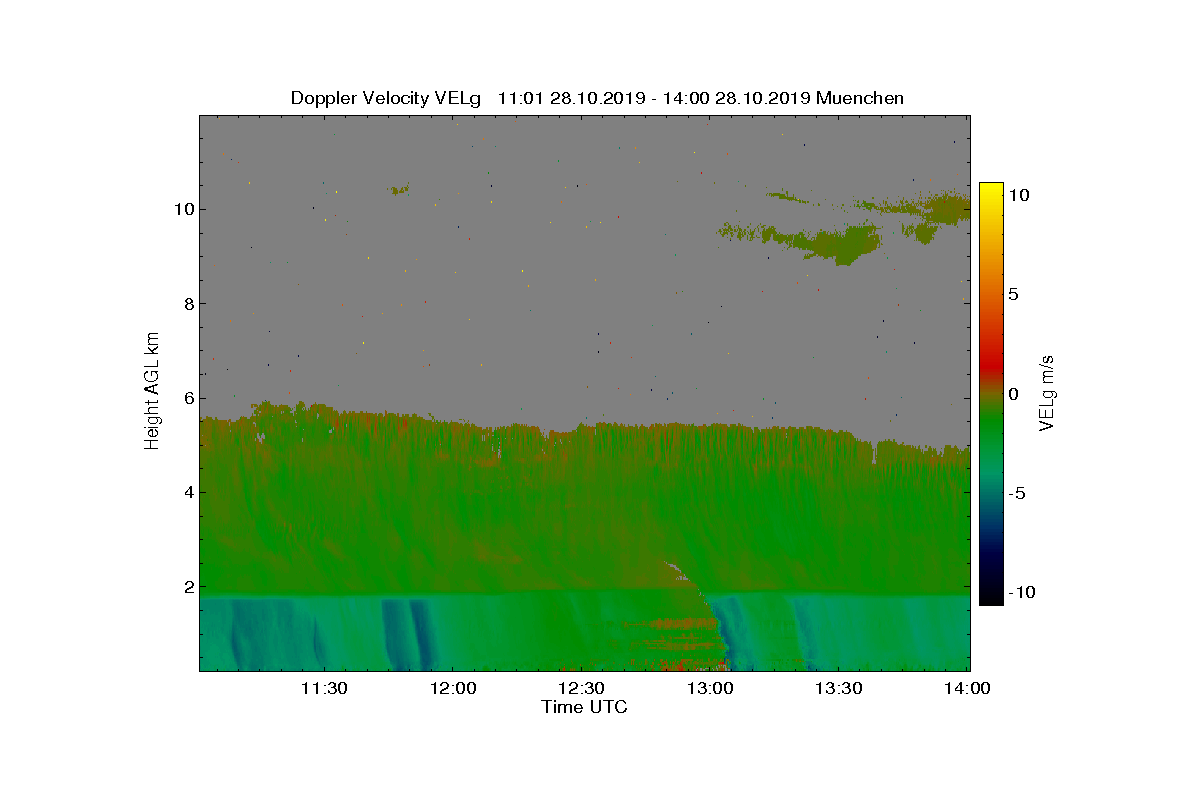Click the height tick label 6

coord(187,398)
